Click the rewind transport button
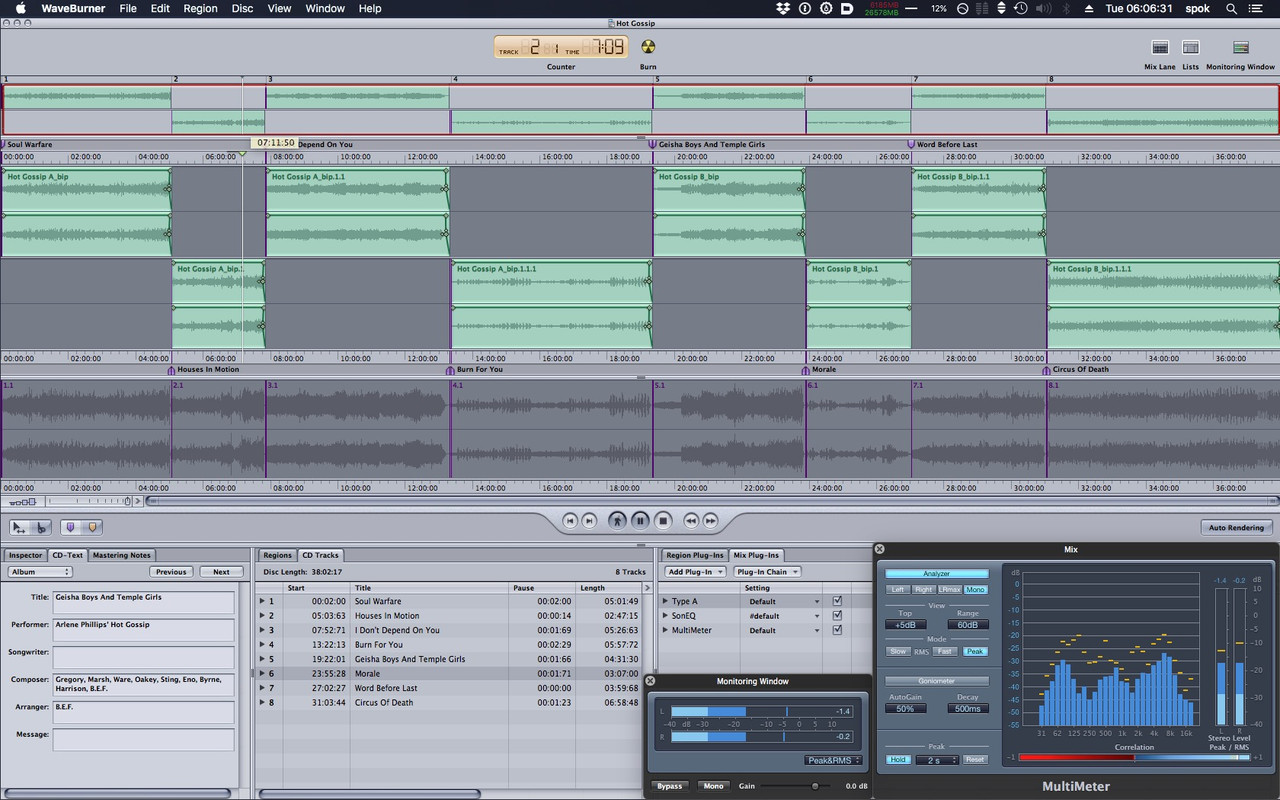Screen dimensions: 1280x800 690,521
